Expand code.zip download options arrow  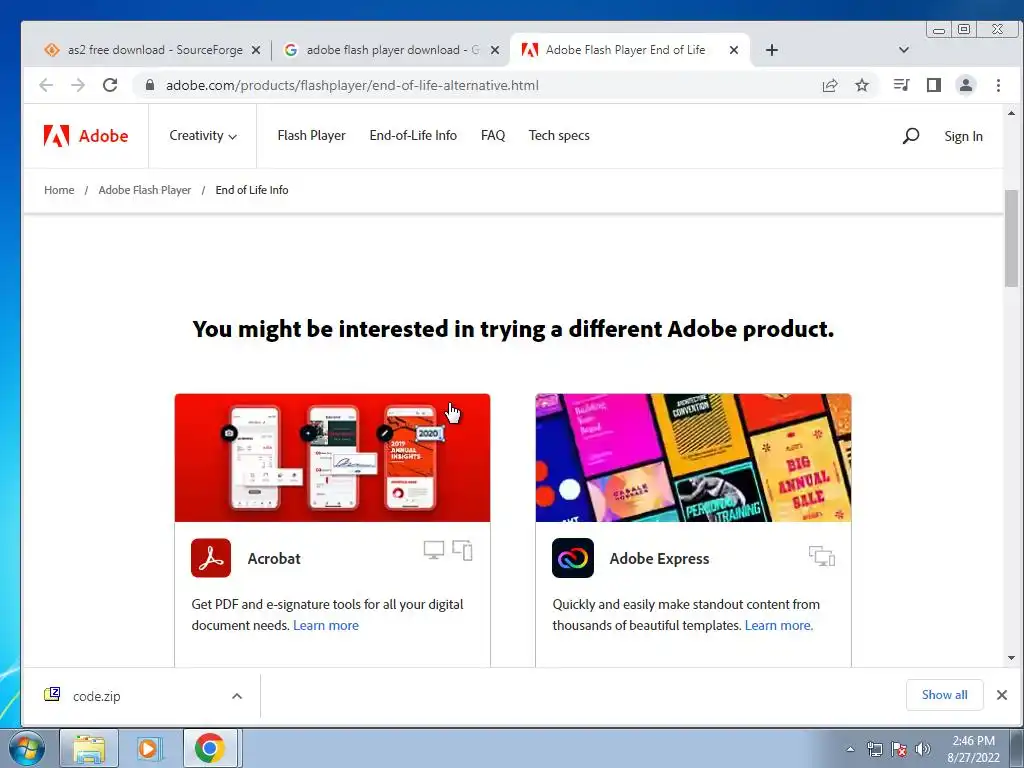coord(237,696)
